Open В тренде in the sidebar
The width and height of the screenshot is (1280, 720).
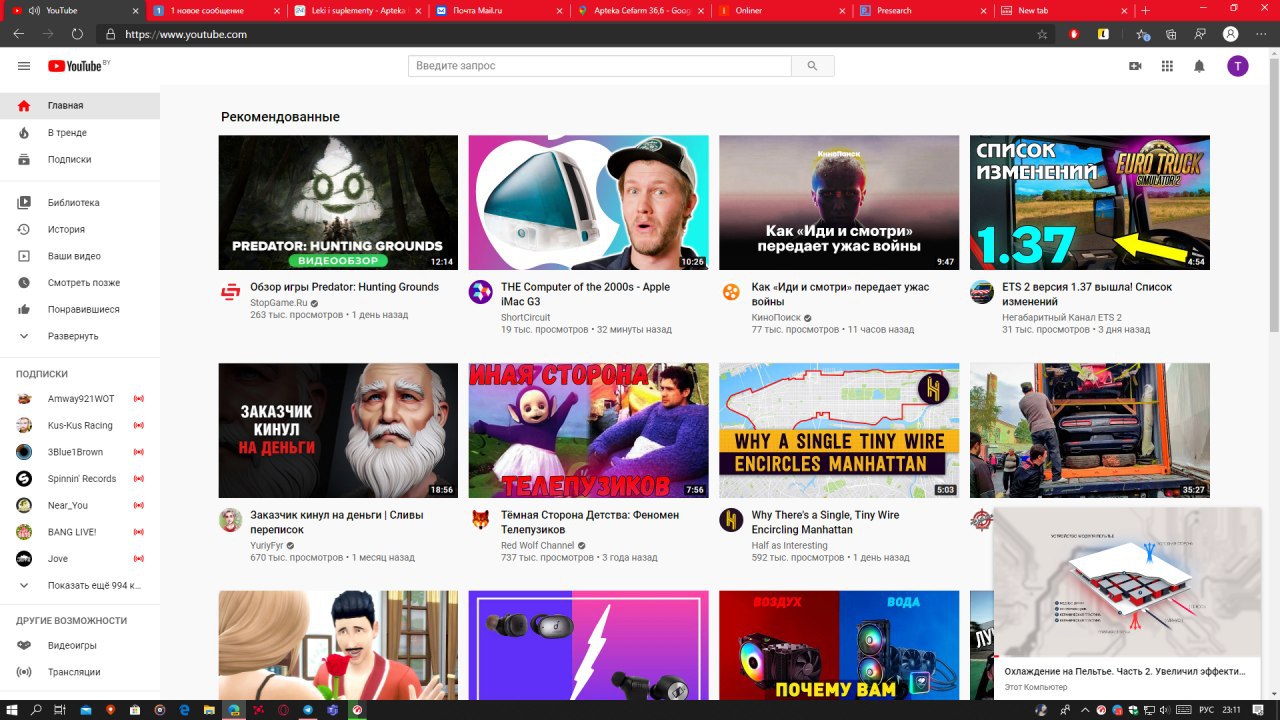[80, 133]
